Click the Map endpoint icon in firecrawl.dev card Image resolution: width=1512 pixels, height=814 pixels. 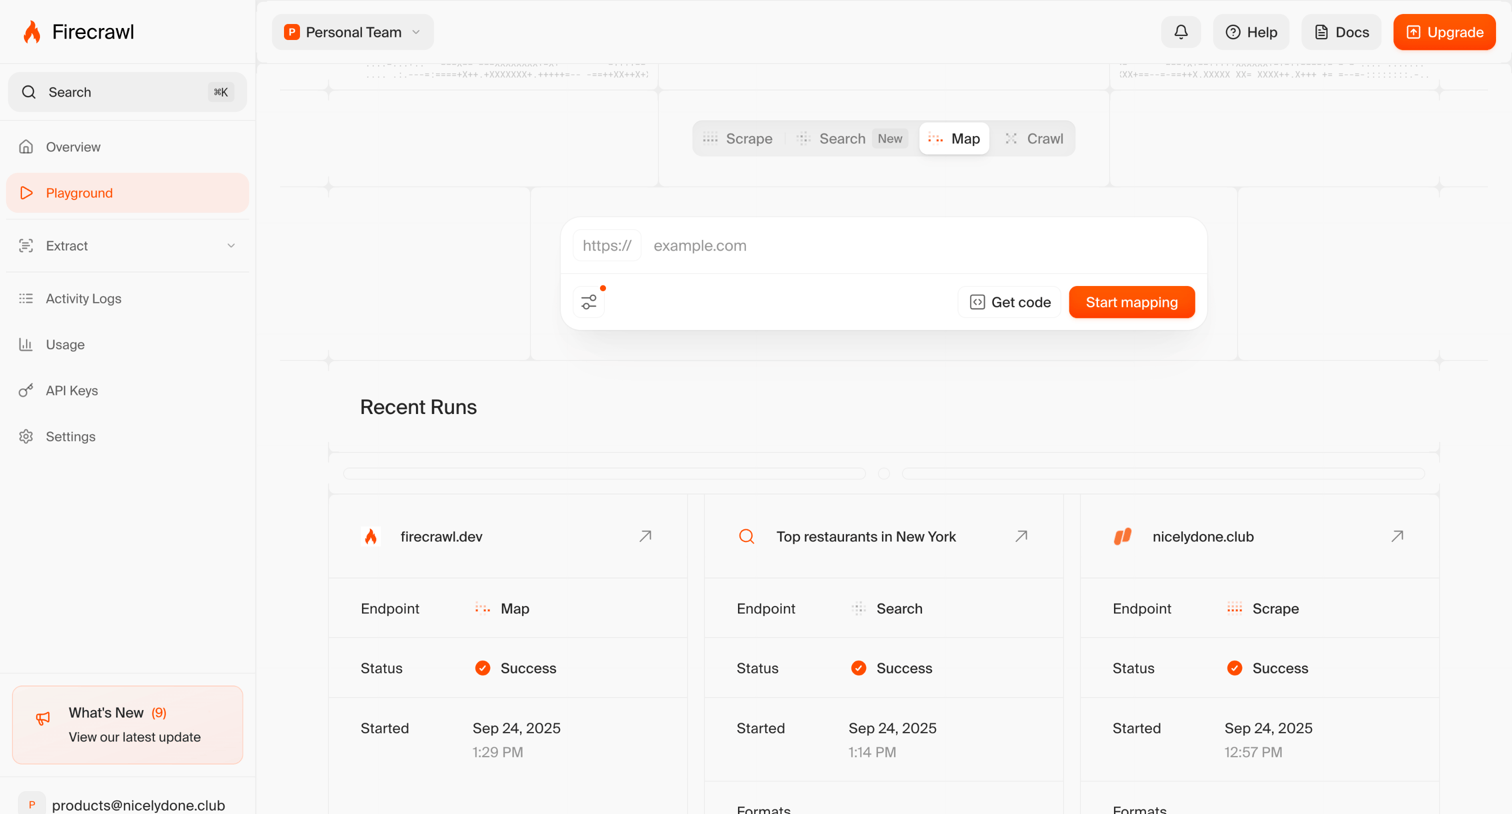[483, 608]
